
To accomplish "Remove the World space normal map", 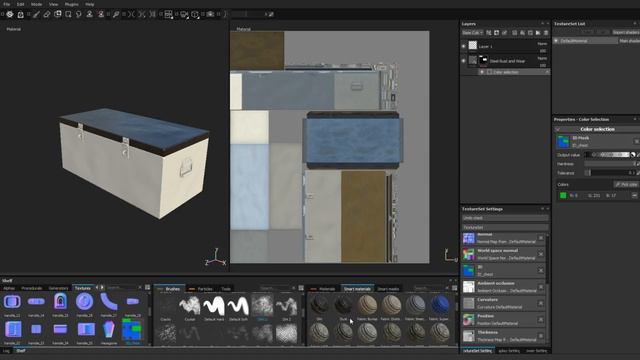I will click(541, 254).
